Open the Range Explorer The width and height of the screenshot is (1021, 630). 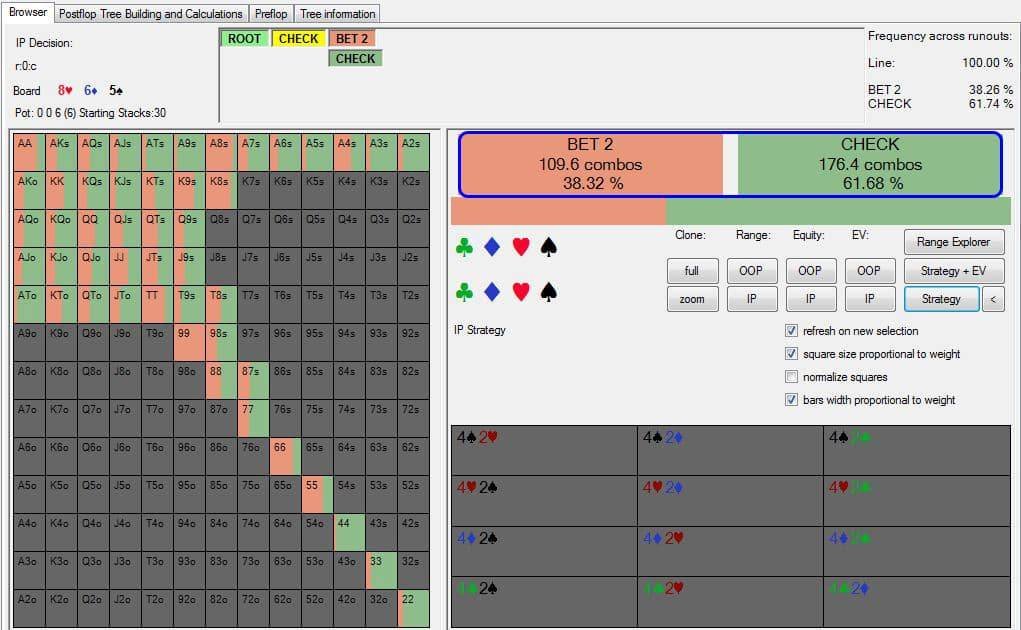(953, 242)
